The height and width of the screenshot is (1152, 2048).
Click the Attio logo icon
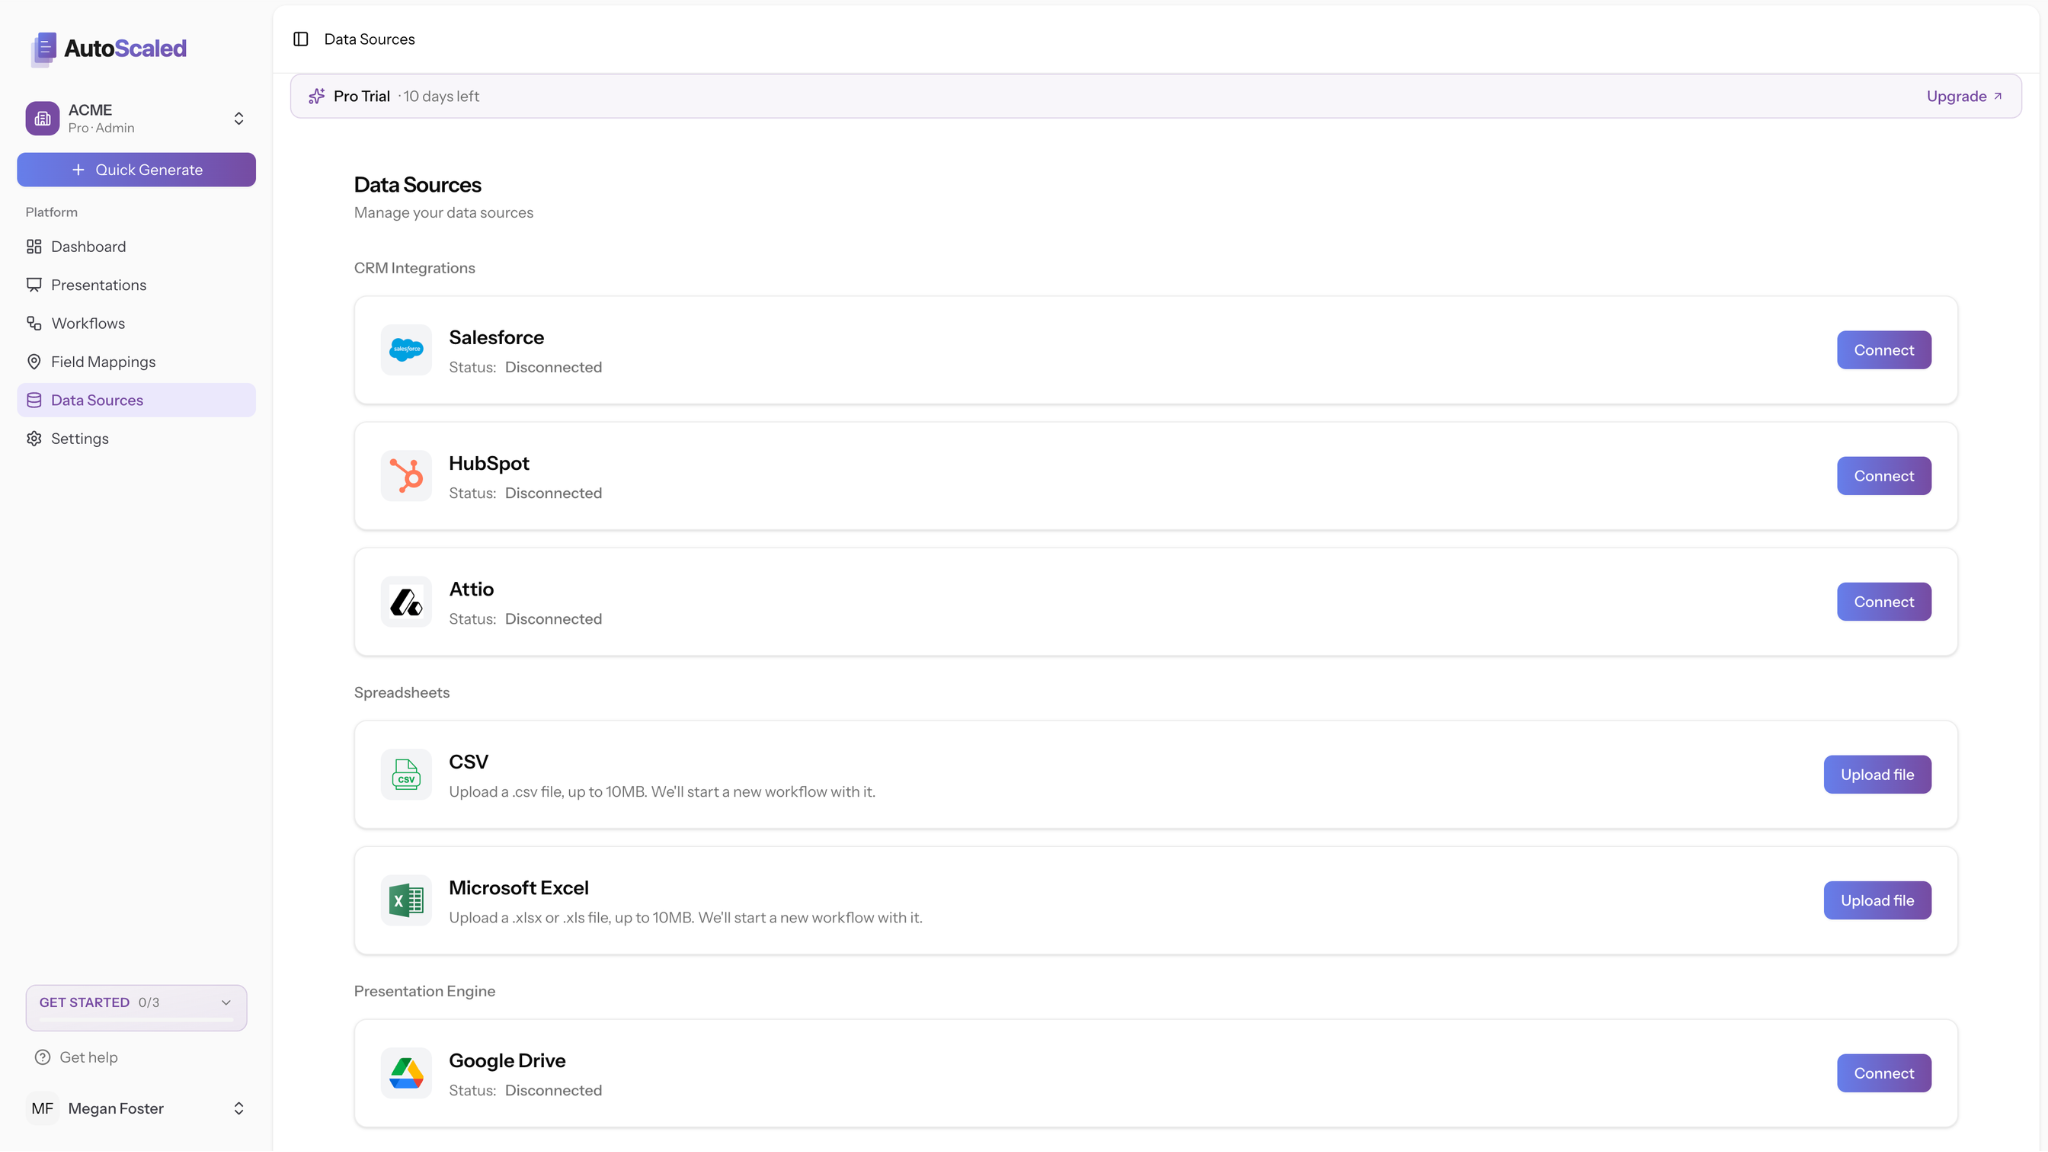tap(406, 601)
